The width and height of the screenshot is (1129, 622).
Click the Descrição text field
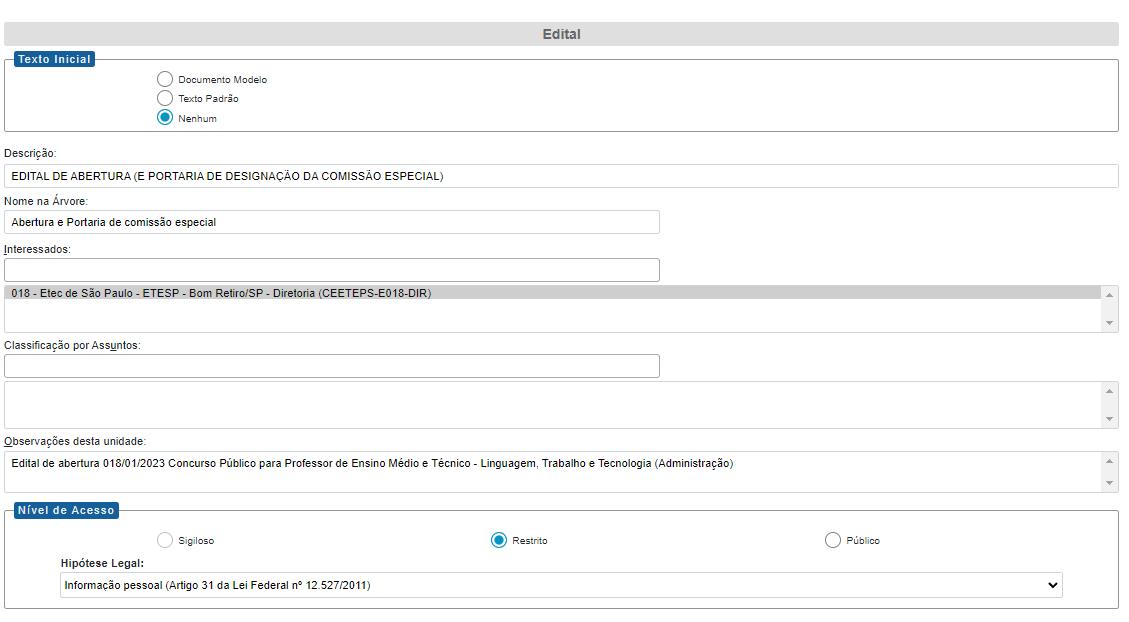click(x=561, y=176)
